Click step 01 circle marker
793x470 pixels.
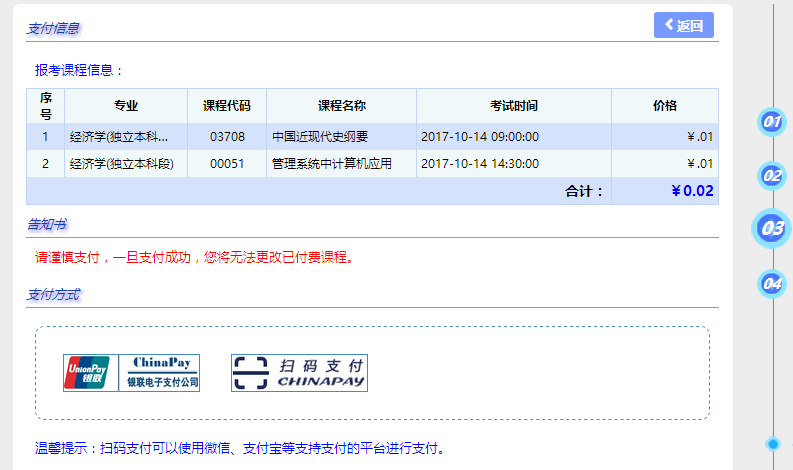pos(771,122)
